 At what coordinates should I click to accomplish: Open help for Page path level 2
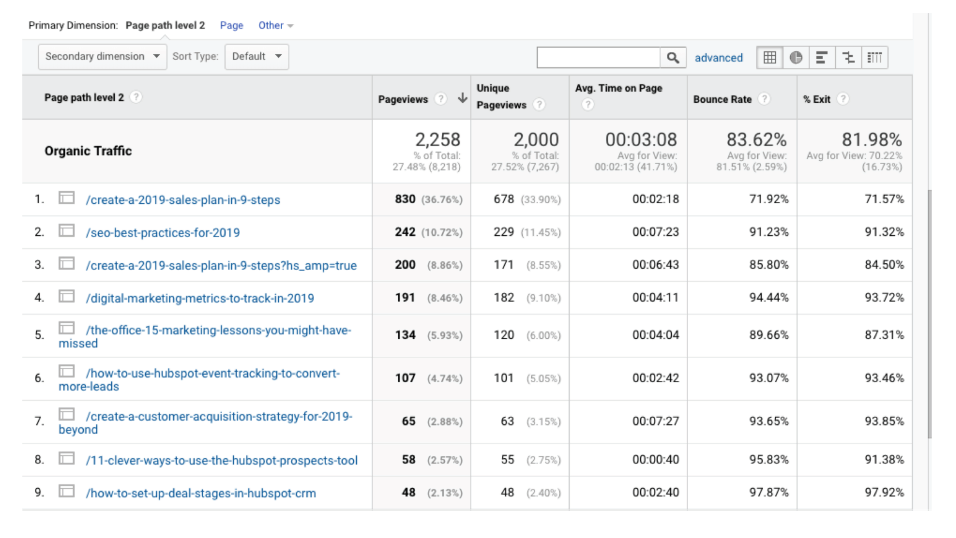click(x=136, y=97)
